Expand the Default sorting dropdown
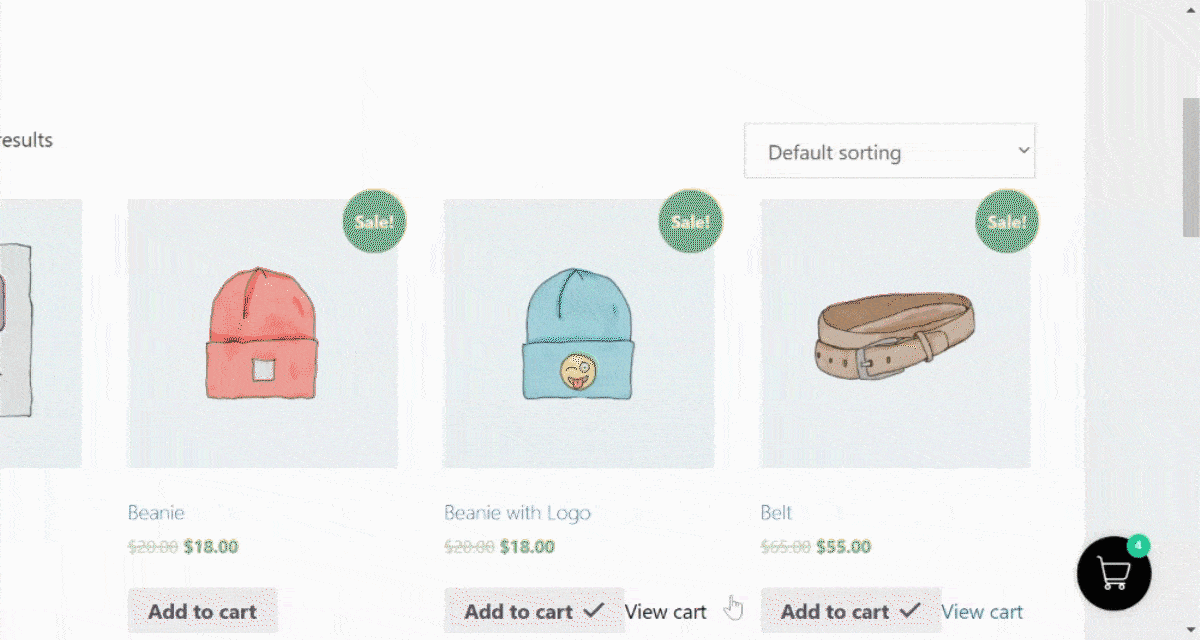Image resolution: width=1200 pixels, height=640 pixels. [890, 151]
